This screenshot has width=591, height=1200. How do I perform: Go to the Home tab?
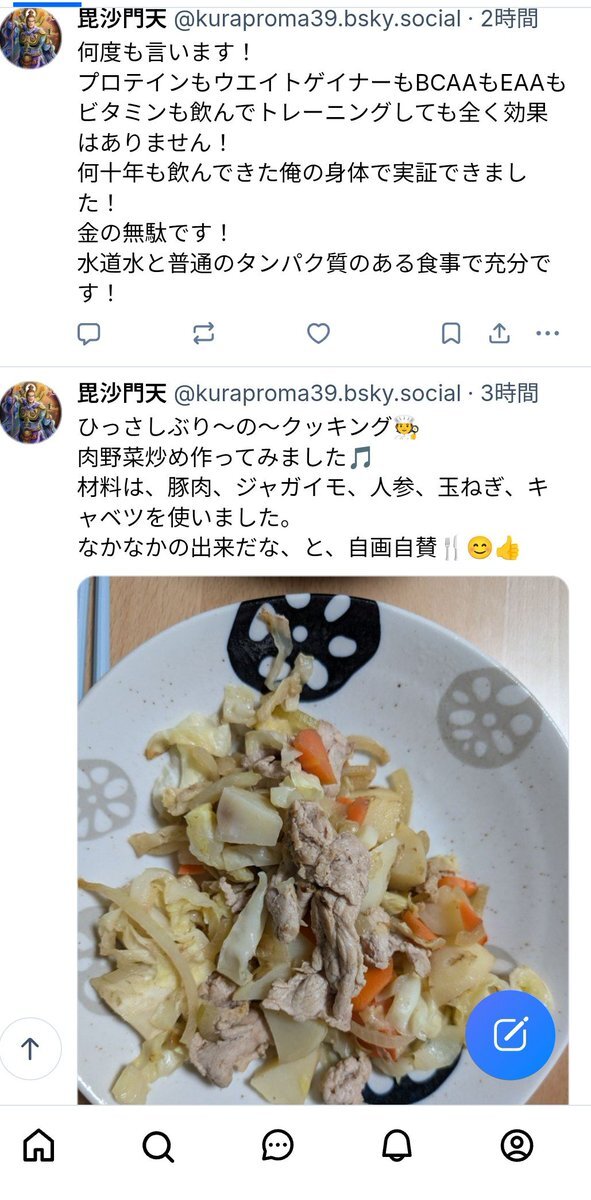click(x=39, y=1145)
